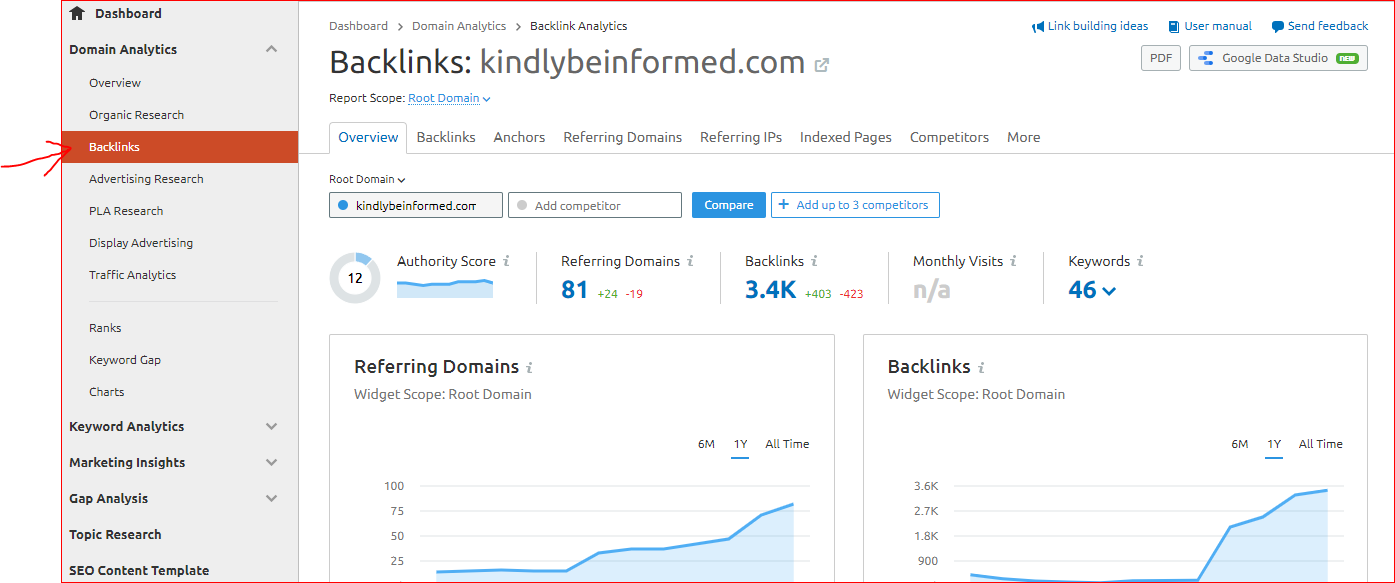The image size is (1395, 583).
Task: Select 1Y range on Backlinks chart
Action: click(1274, 444)
